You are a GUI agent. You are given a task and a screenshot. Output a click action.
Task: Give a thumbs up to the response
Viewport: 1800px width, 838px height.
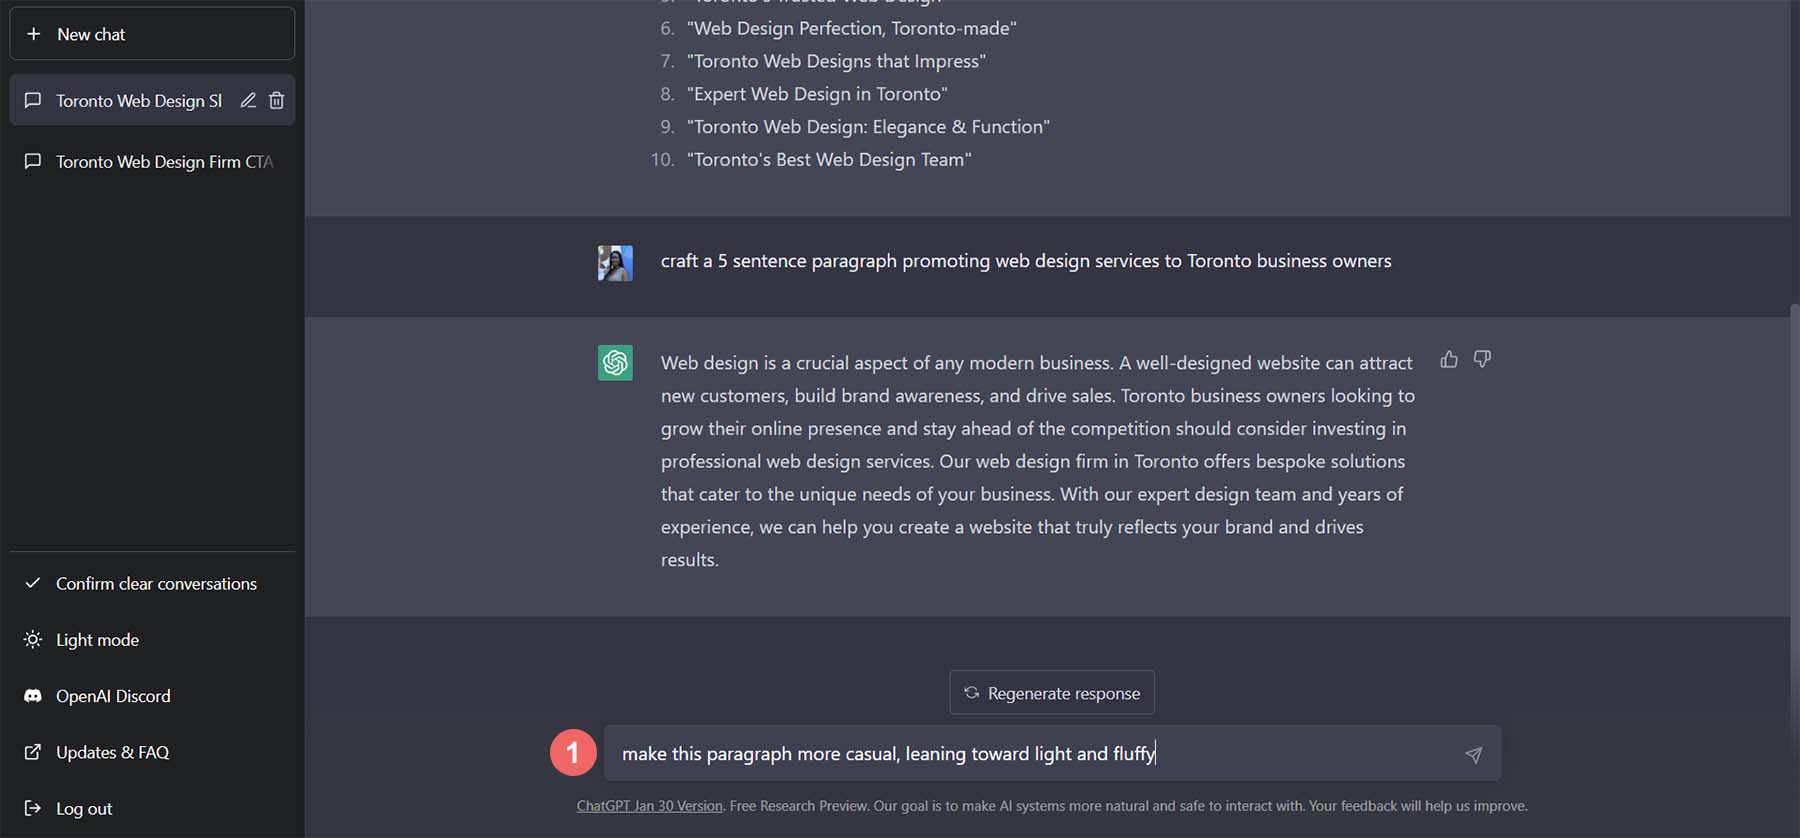tap(1449, 359)
